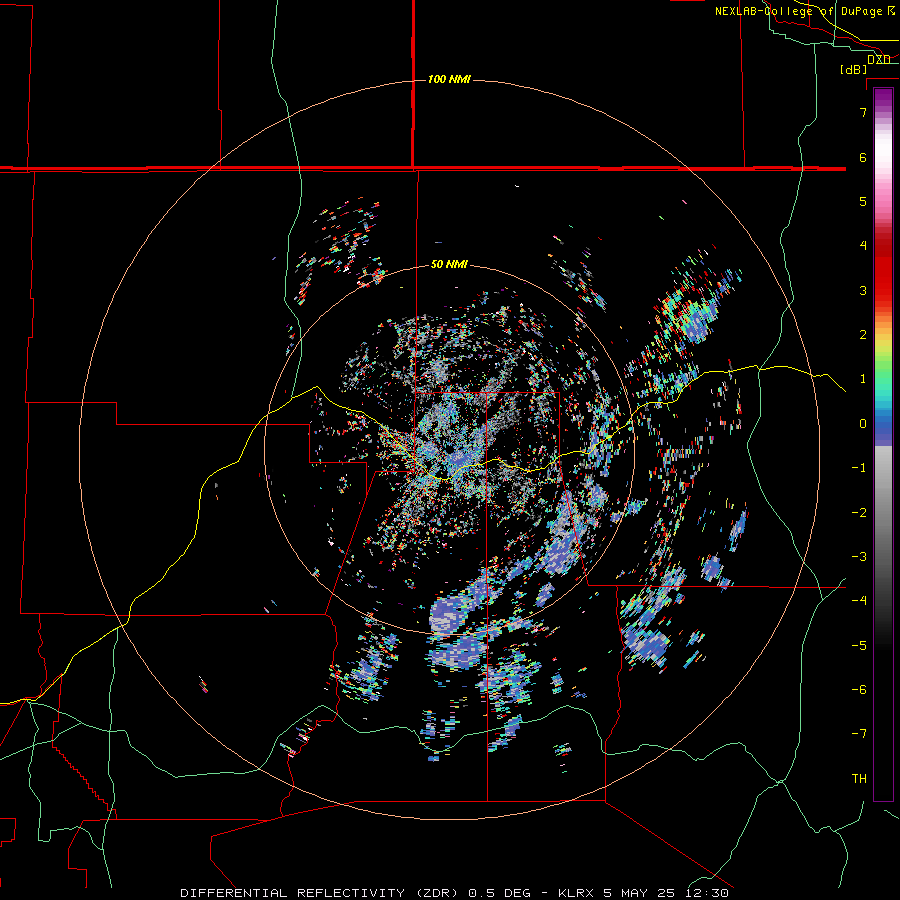Click the 7 tick on color scale

pos(863,112)
